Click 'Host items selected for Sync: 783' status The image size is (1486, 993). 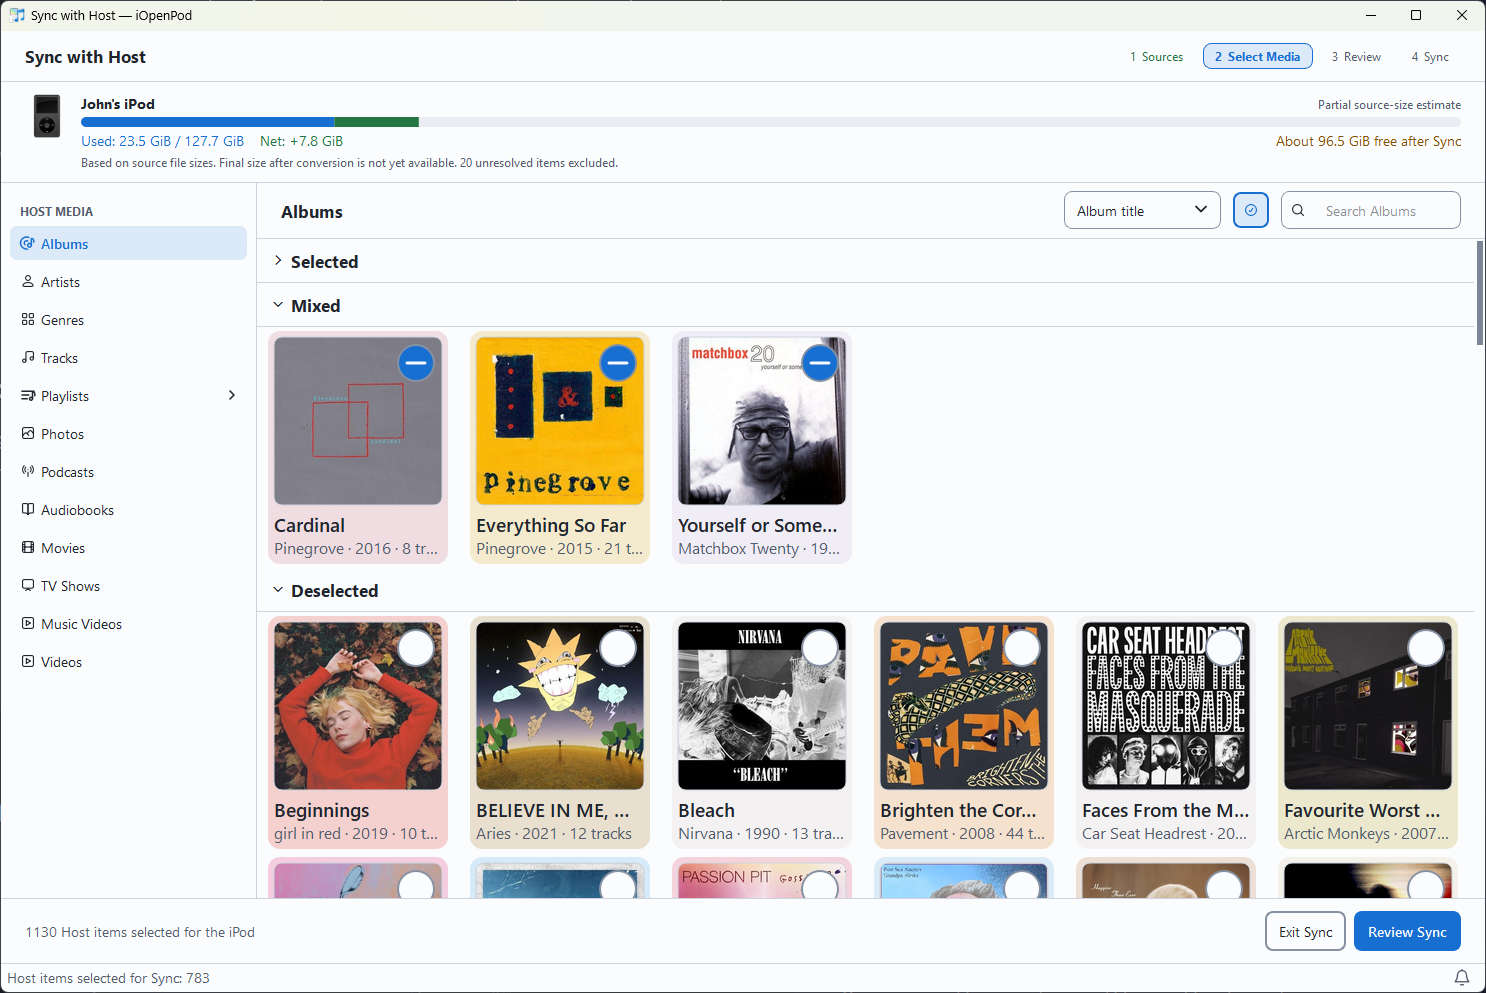click(x=108, y=977)
